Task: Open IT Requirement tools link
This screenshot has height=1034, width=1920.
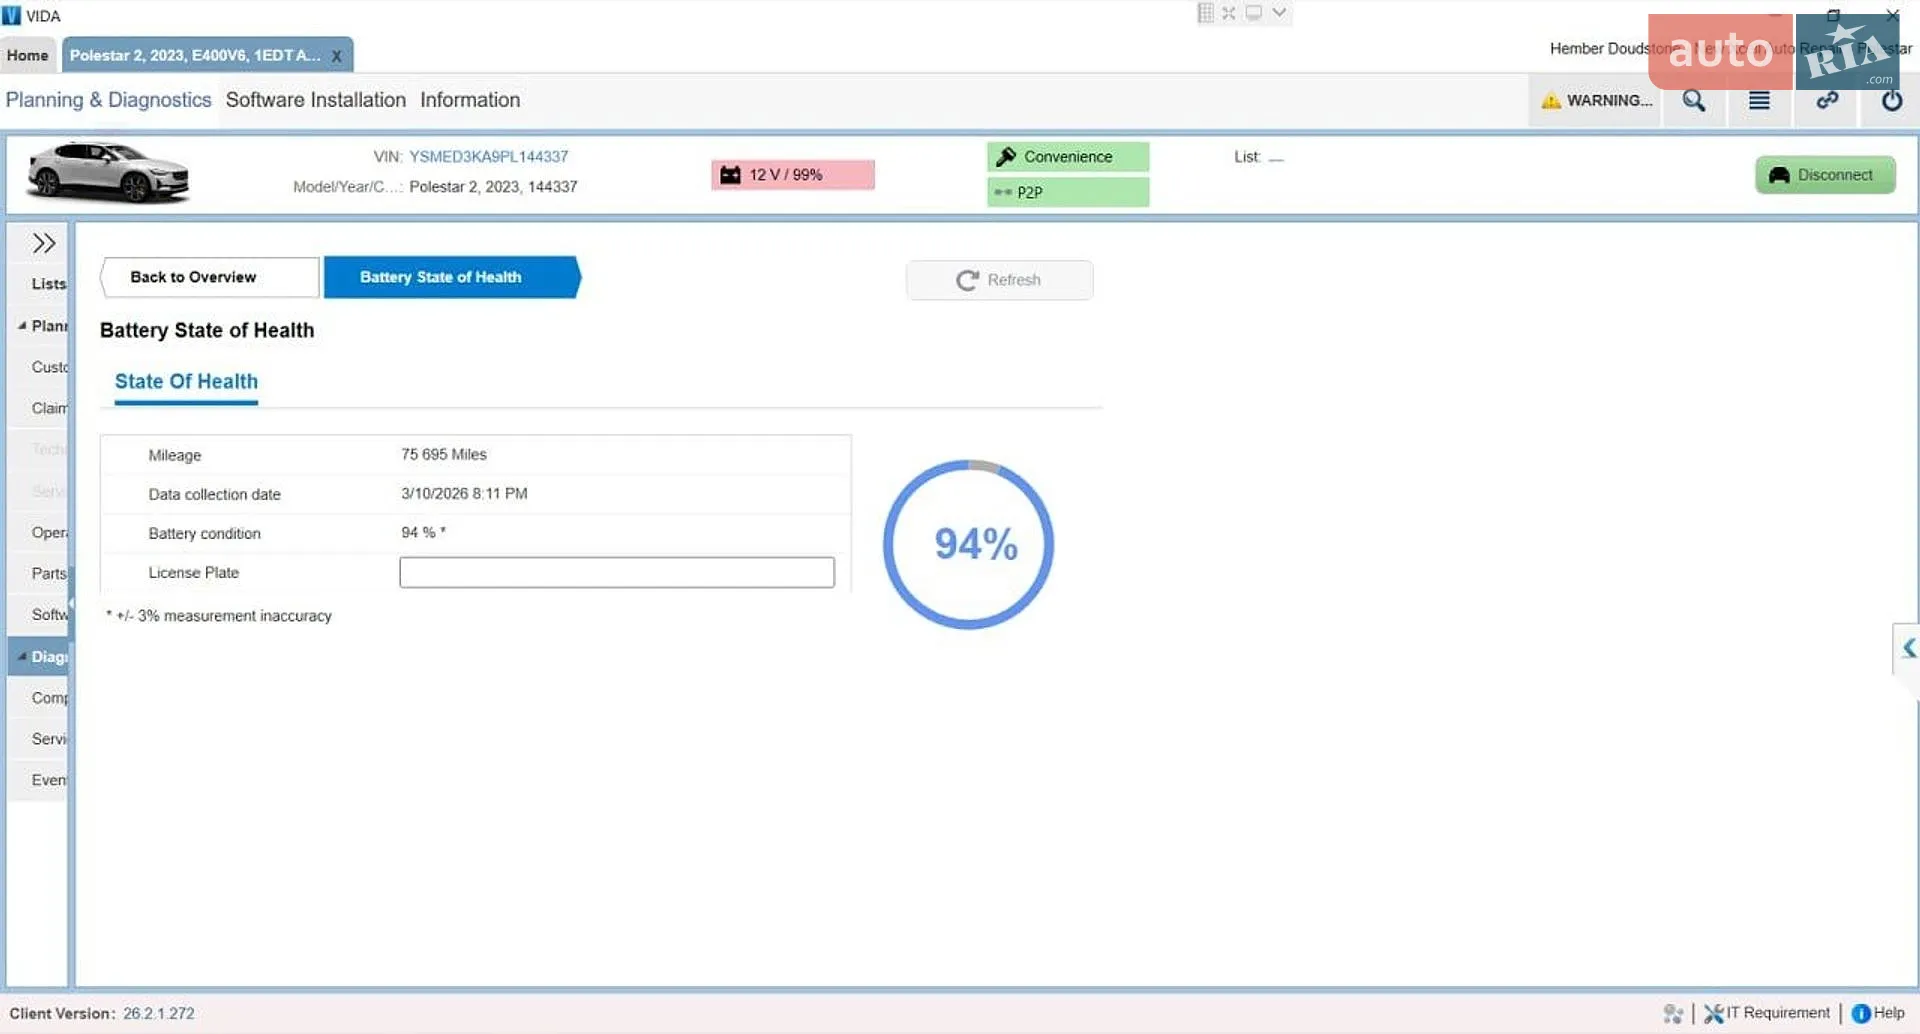Action: point(1767,1013)
